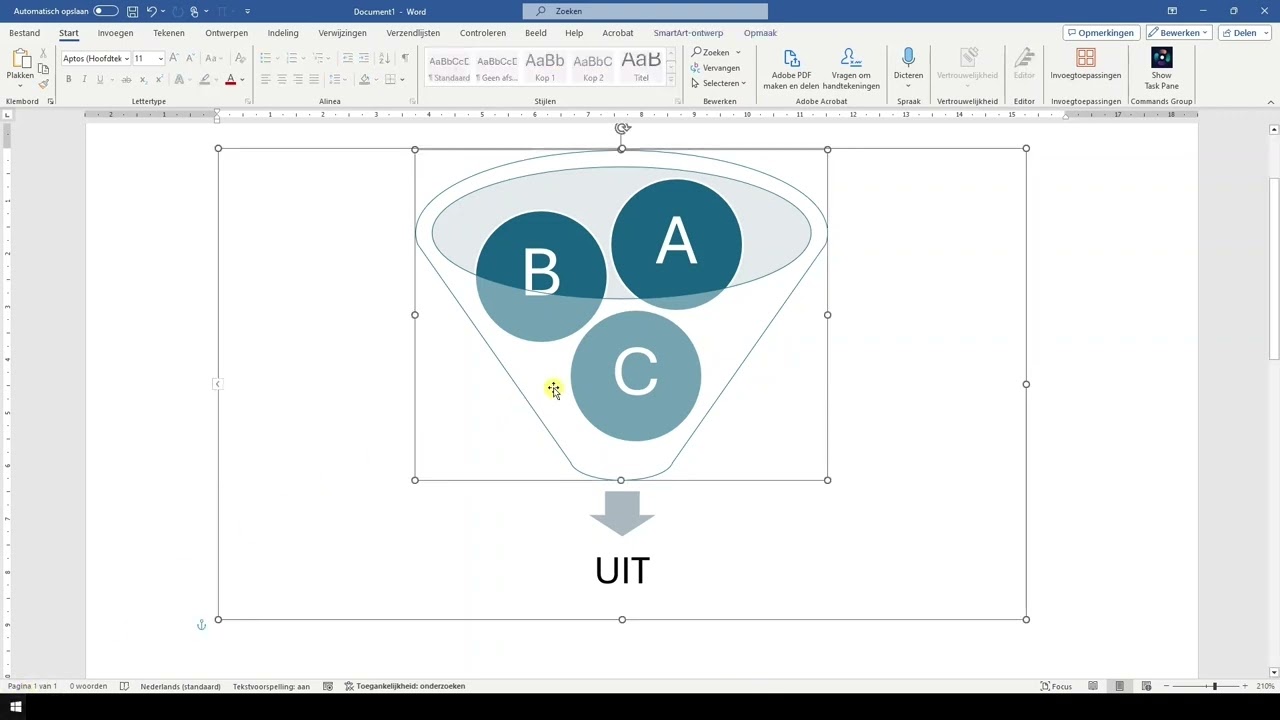This screenshot has height=720, width=1280.
Task: Click the Opmerkingen button
Action: 1100,33
